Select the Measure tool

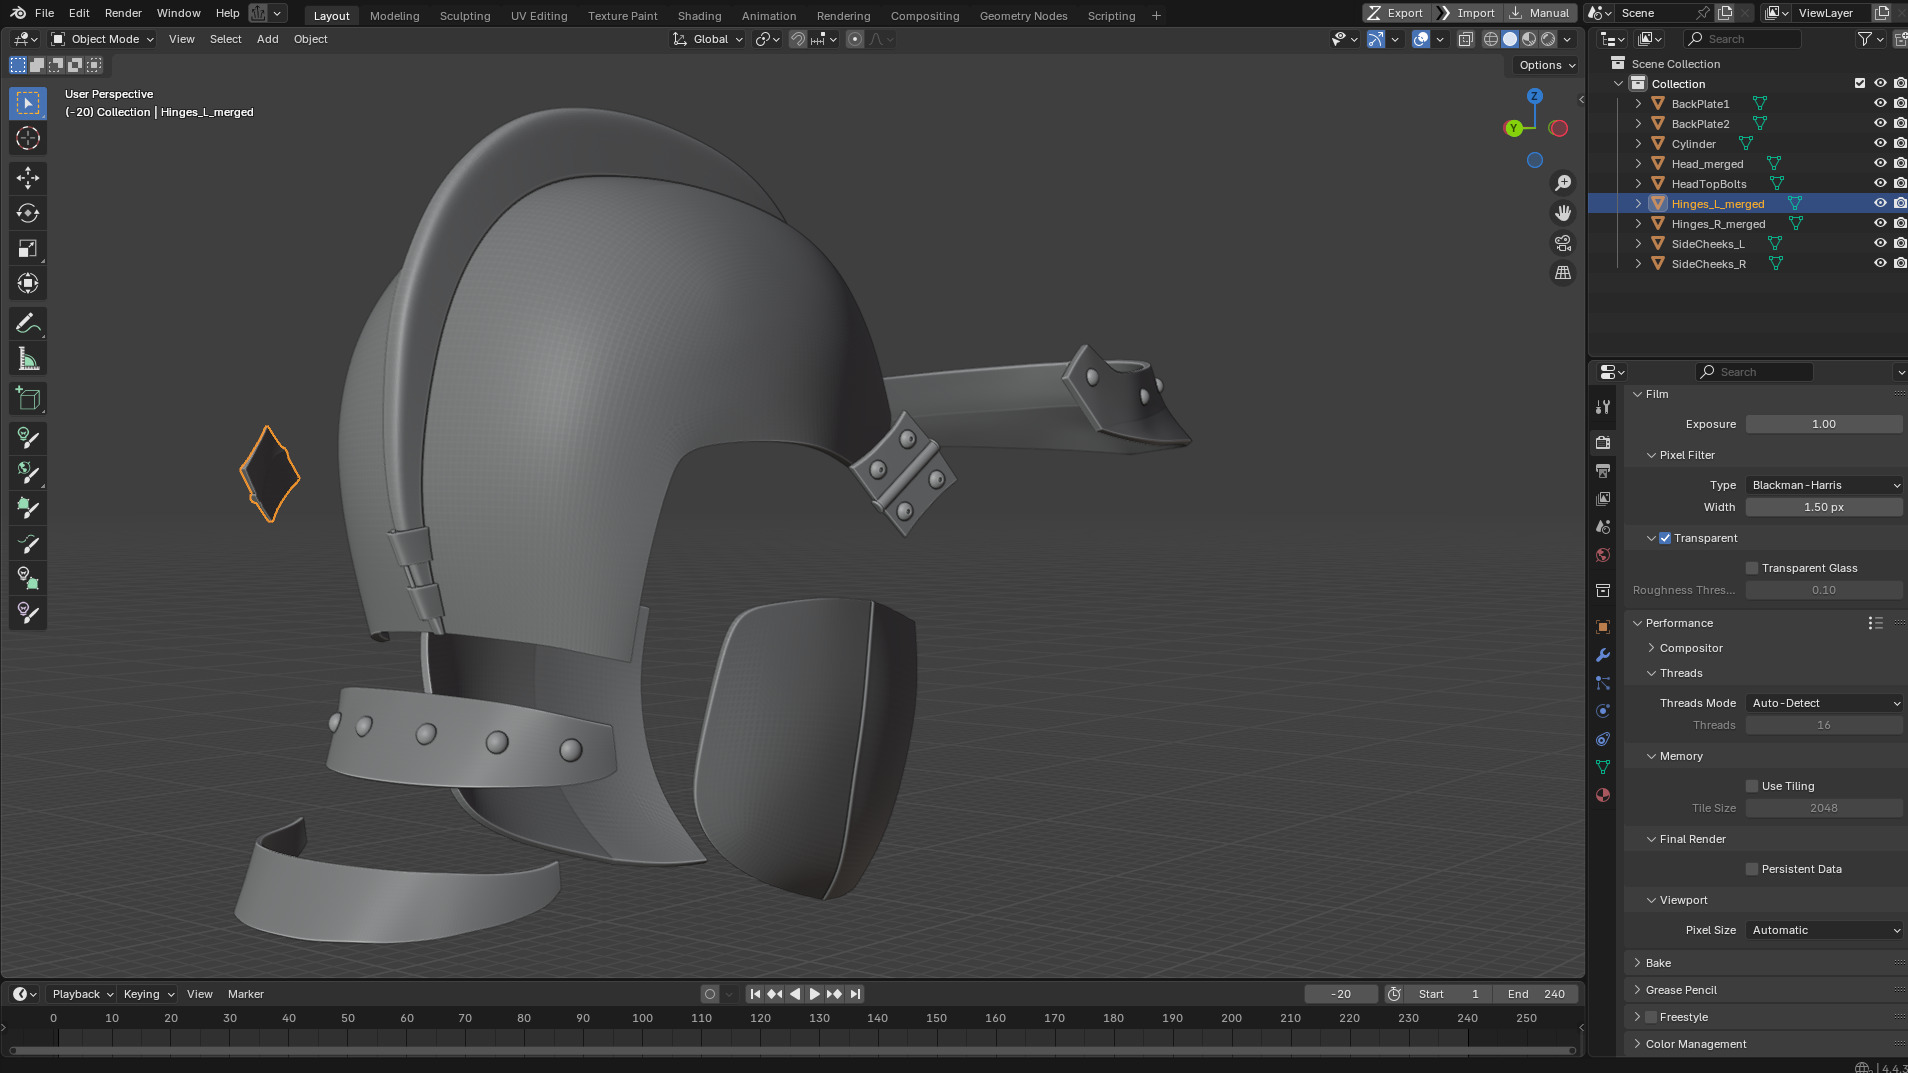[28, 359]
